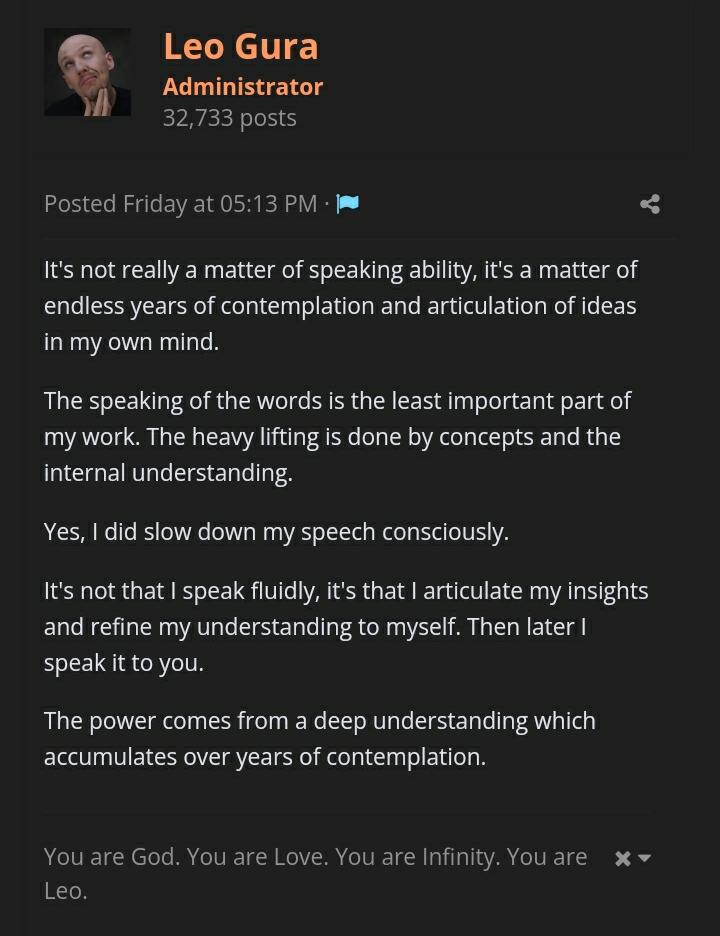View the 32,733 posts count
Image resolution: width=720 pixels, height=936 pixels.
coord(229,118)
